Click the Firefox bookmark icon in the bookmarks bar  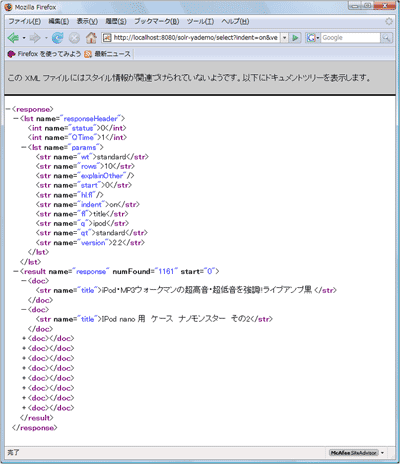point(11,54)
